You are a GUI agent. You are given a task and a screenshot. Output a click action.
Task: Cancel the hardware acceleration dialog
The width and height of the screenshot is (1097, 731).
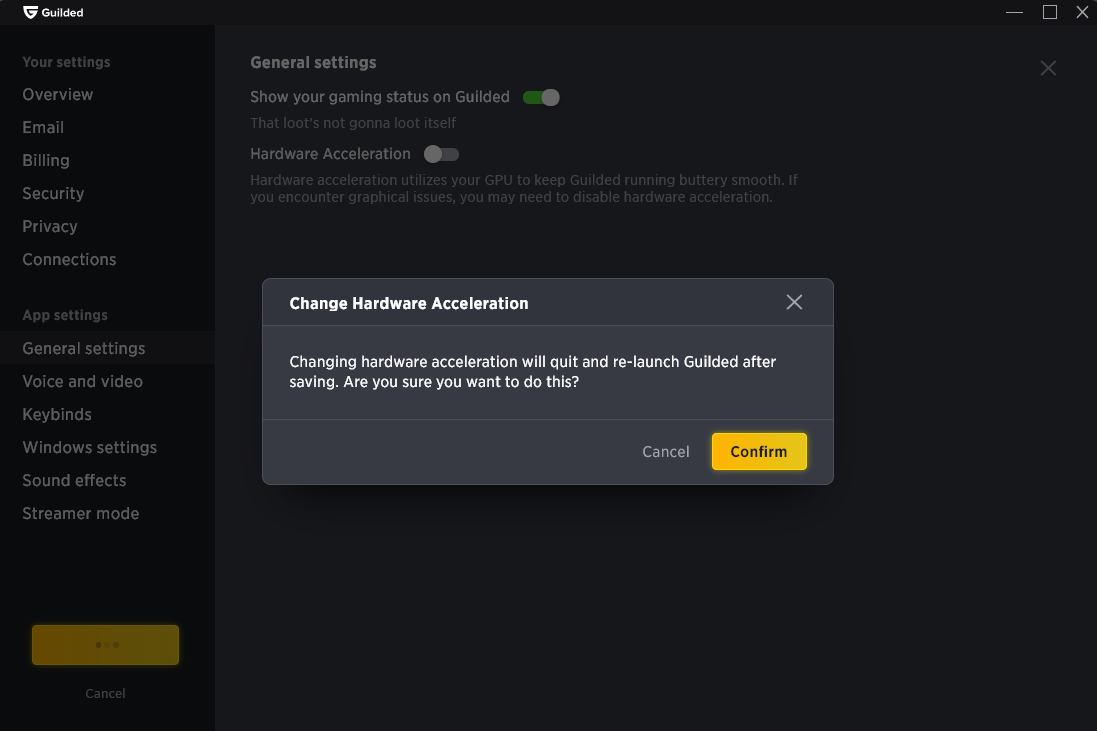pyautogui.click(x=666, y=452)
